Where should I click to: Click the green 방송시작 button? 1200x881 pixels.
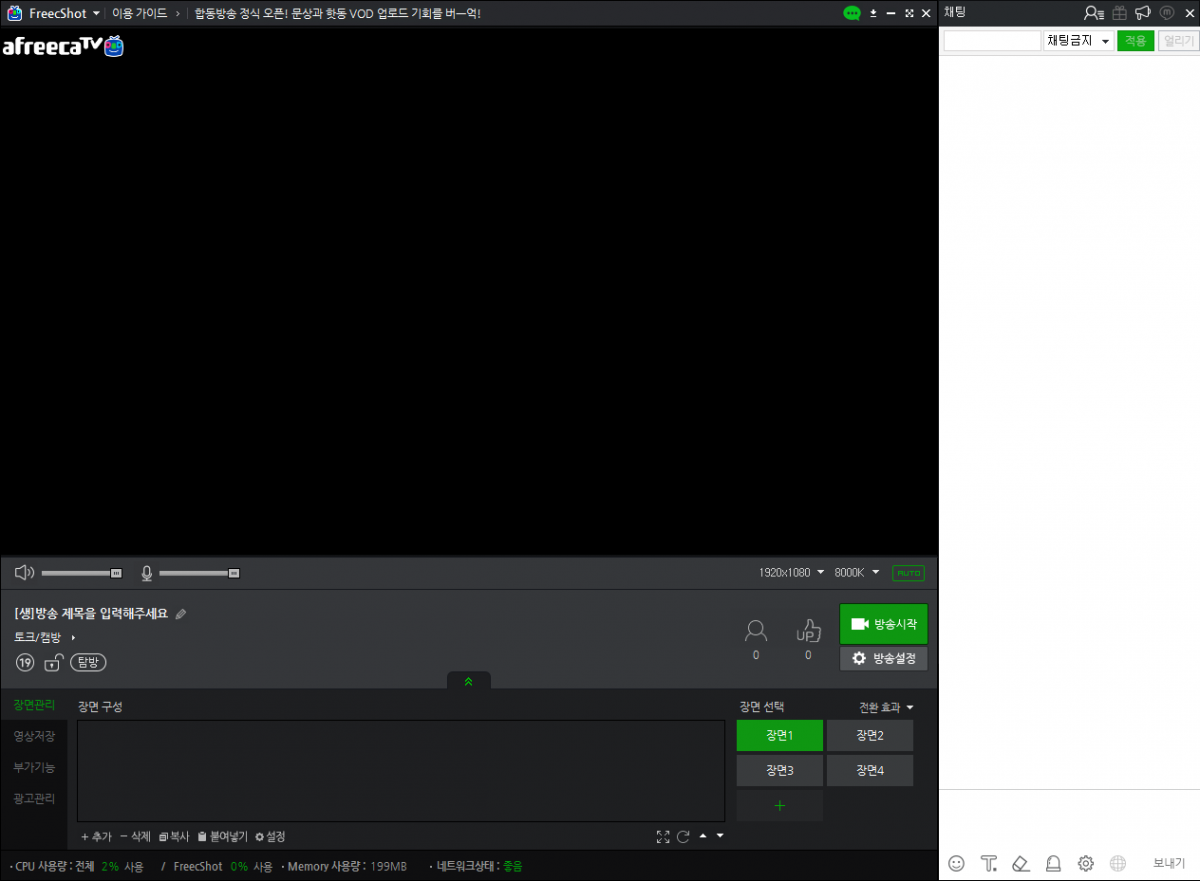pyautogui.click(x=884, y=624)
